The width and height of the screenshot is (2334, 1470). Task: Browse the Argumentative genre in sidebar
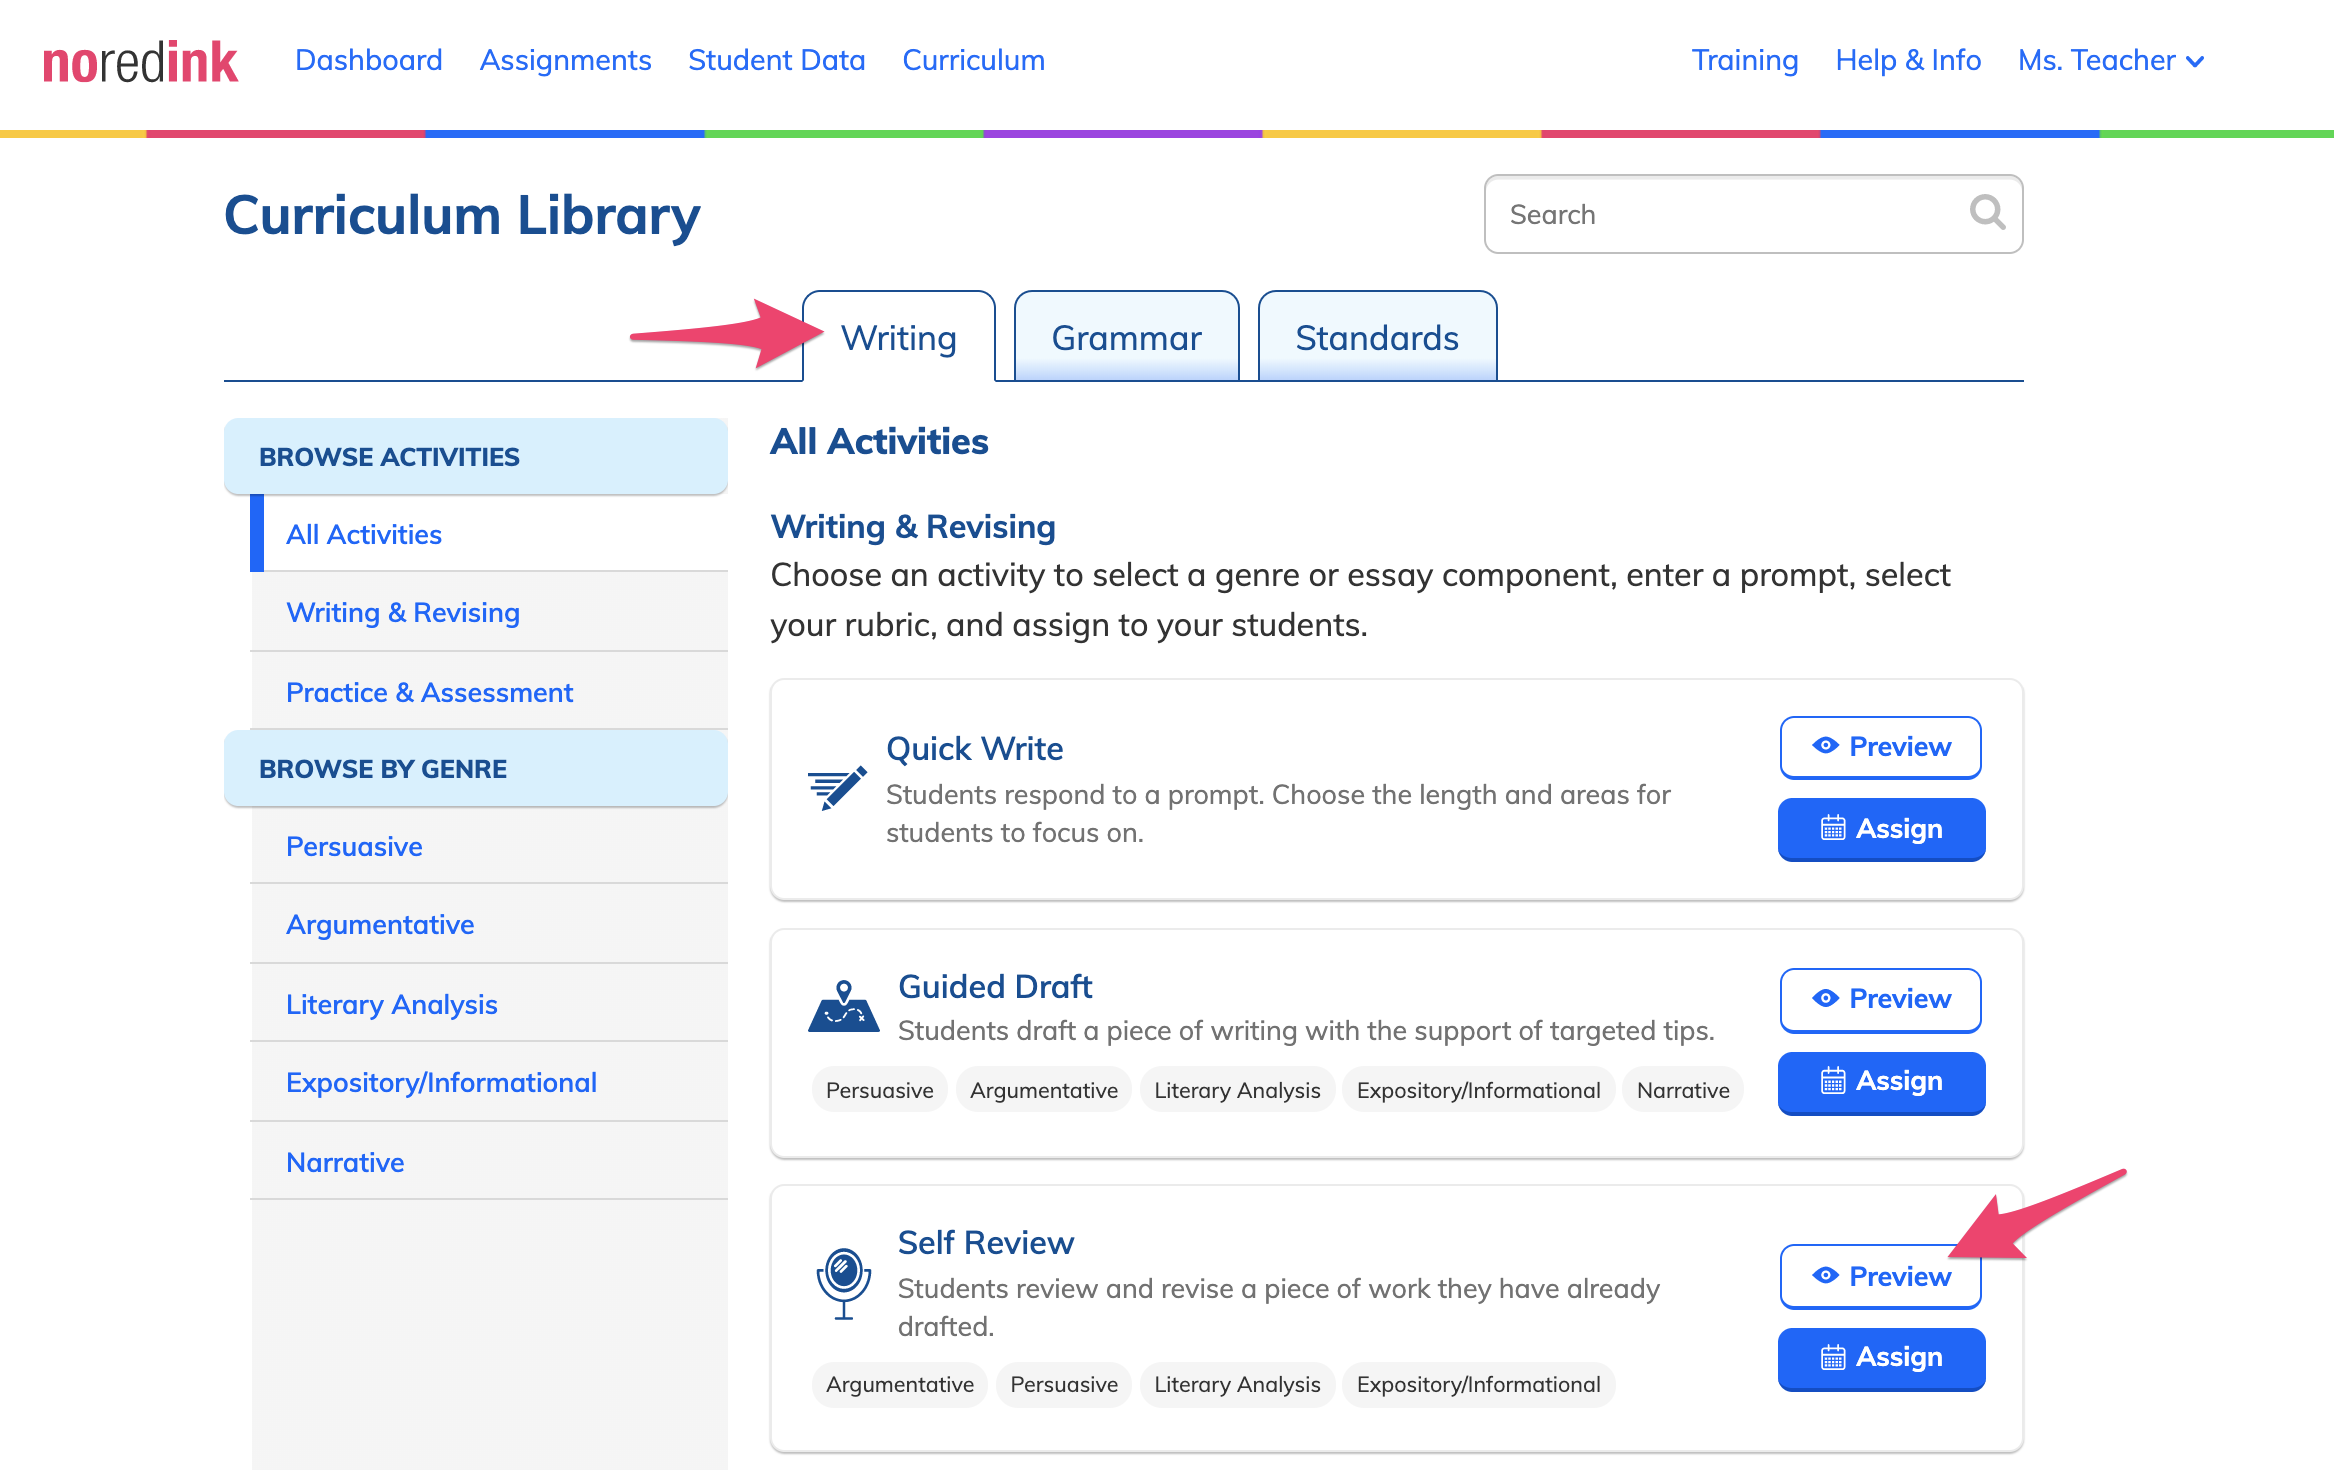point(489,924)
